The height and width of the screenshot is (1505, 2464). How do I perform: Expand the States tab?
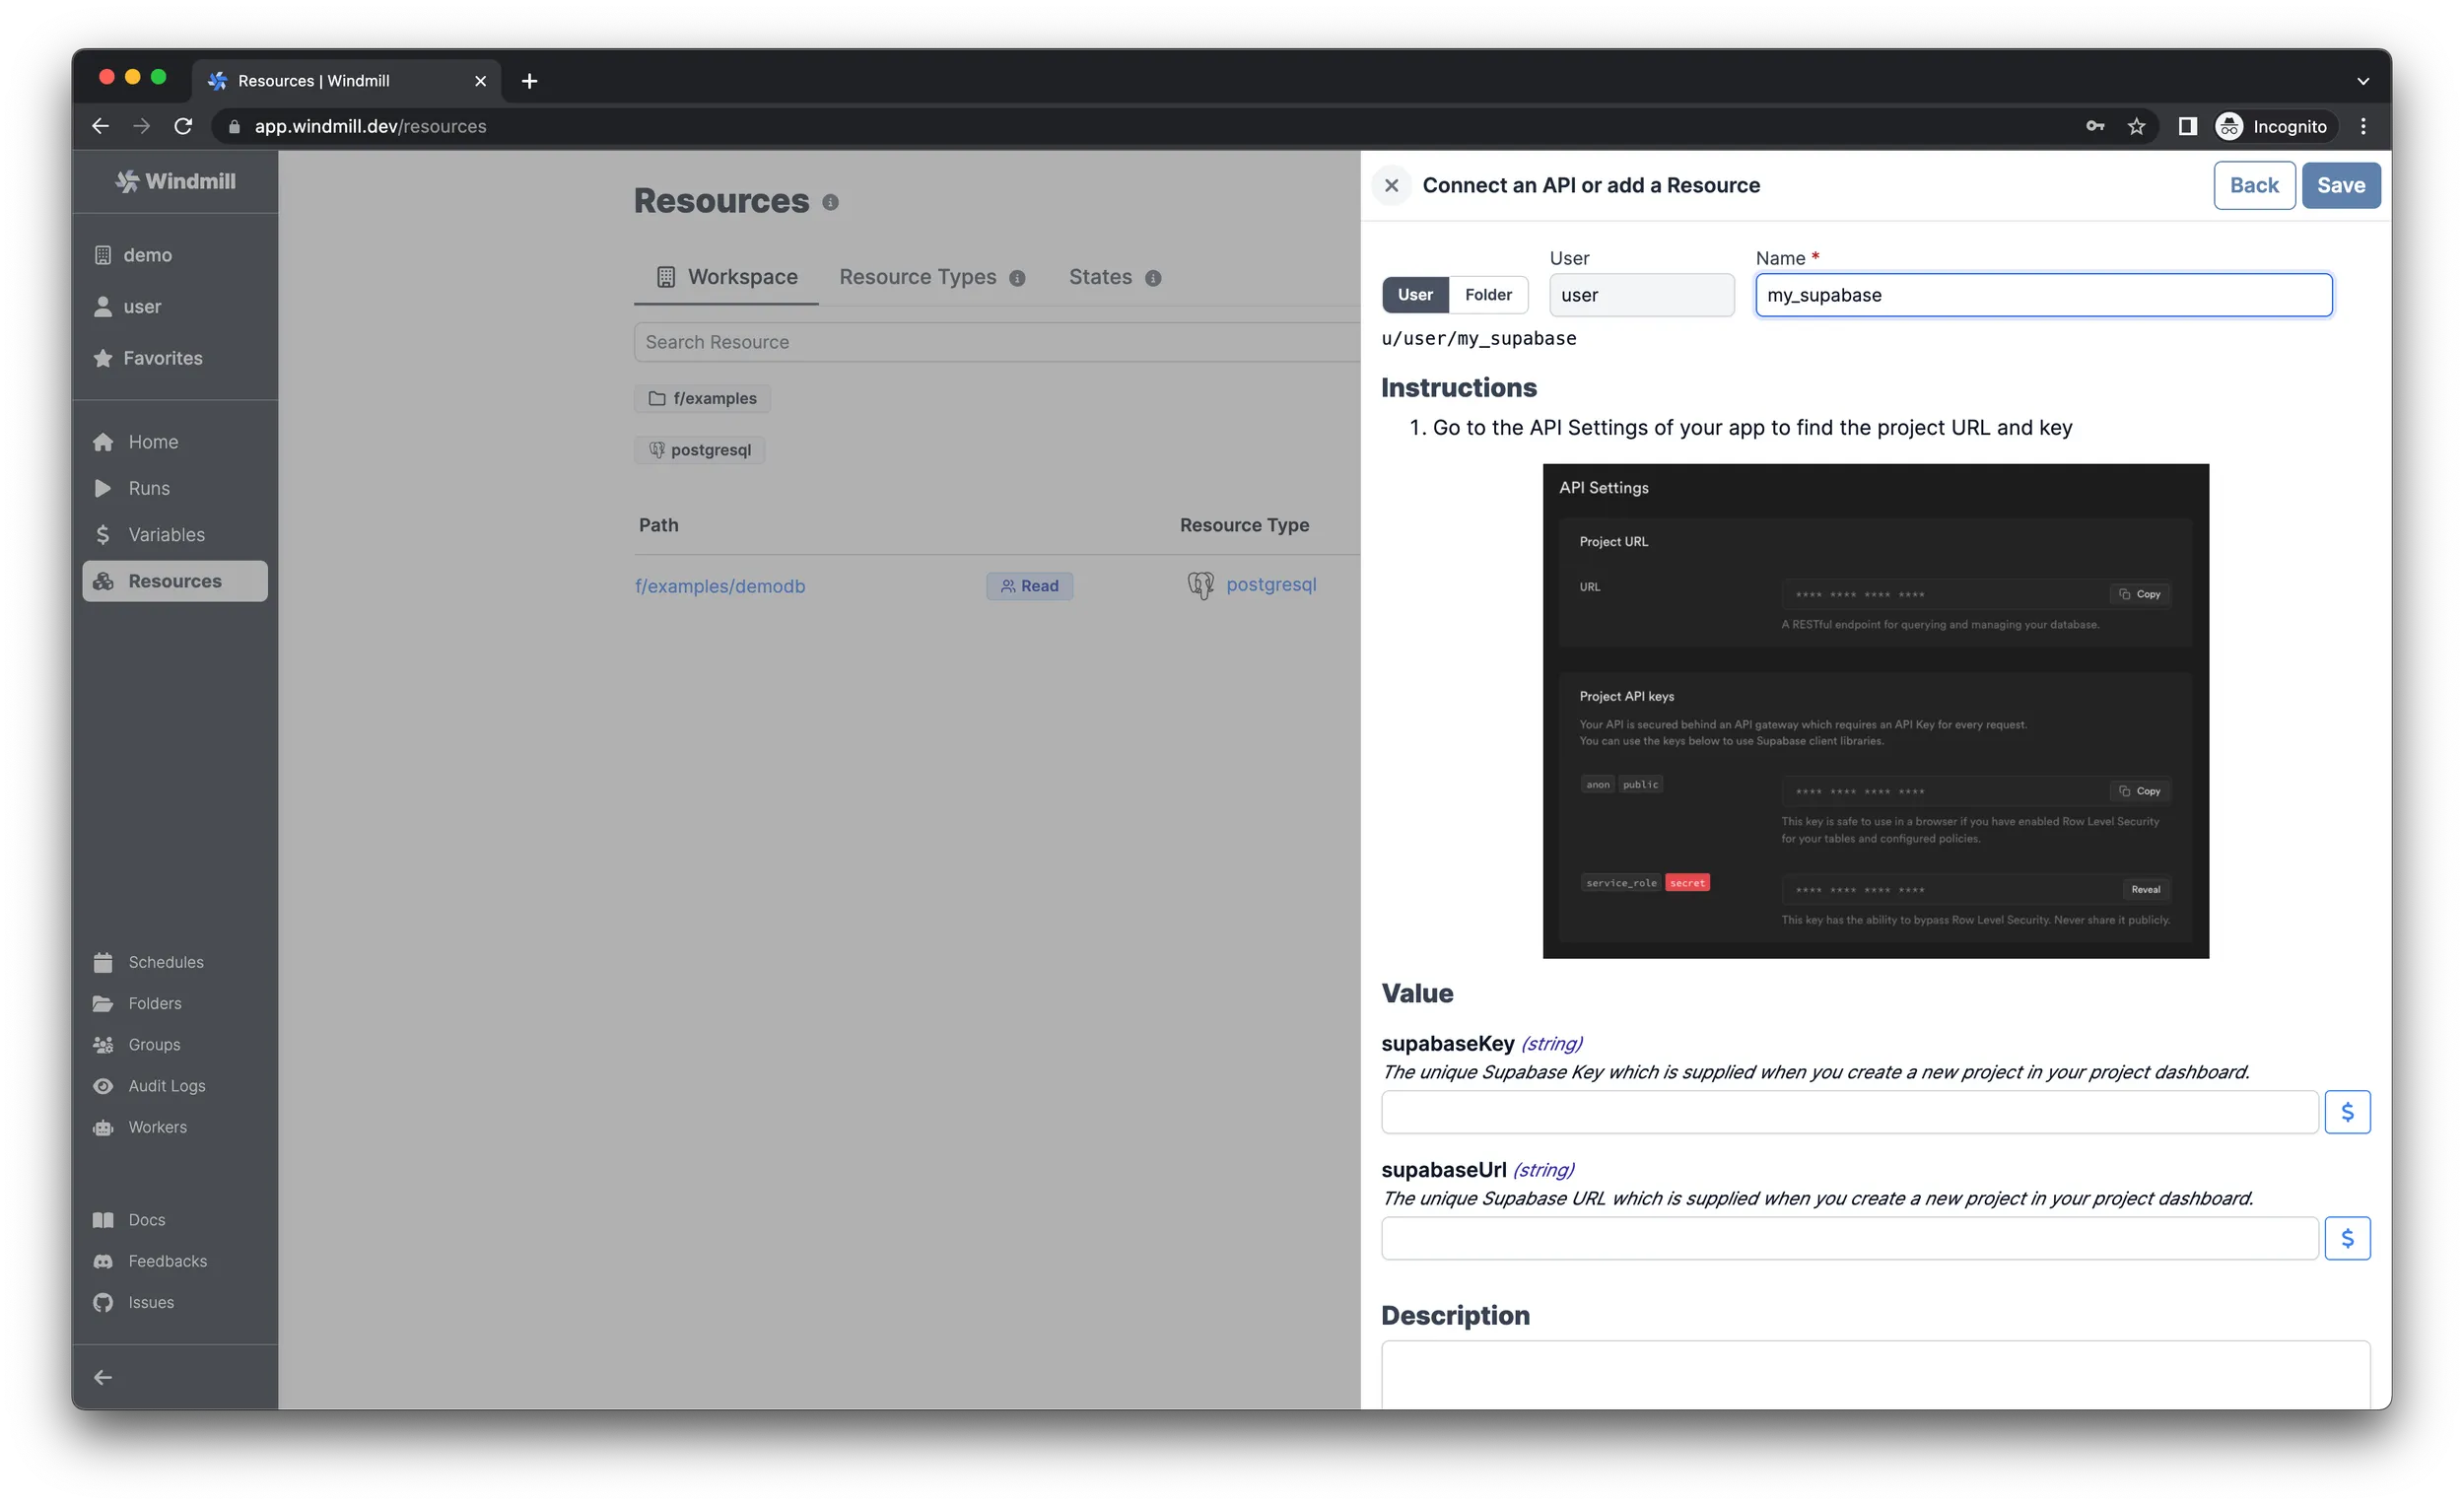(1116, 276)
